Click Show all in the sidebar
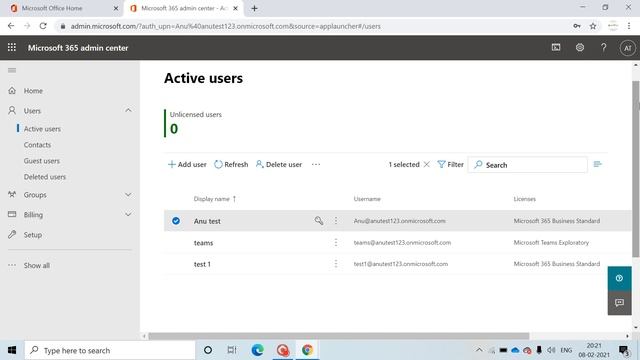Image resolution: width=640 pixels, height=360 pixels. [36, 265]
